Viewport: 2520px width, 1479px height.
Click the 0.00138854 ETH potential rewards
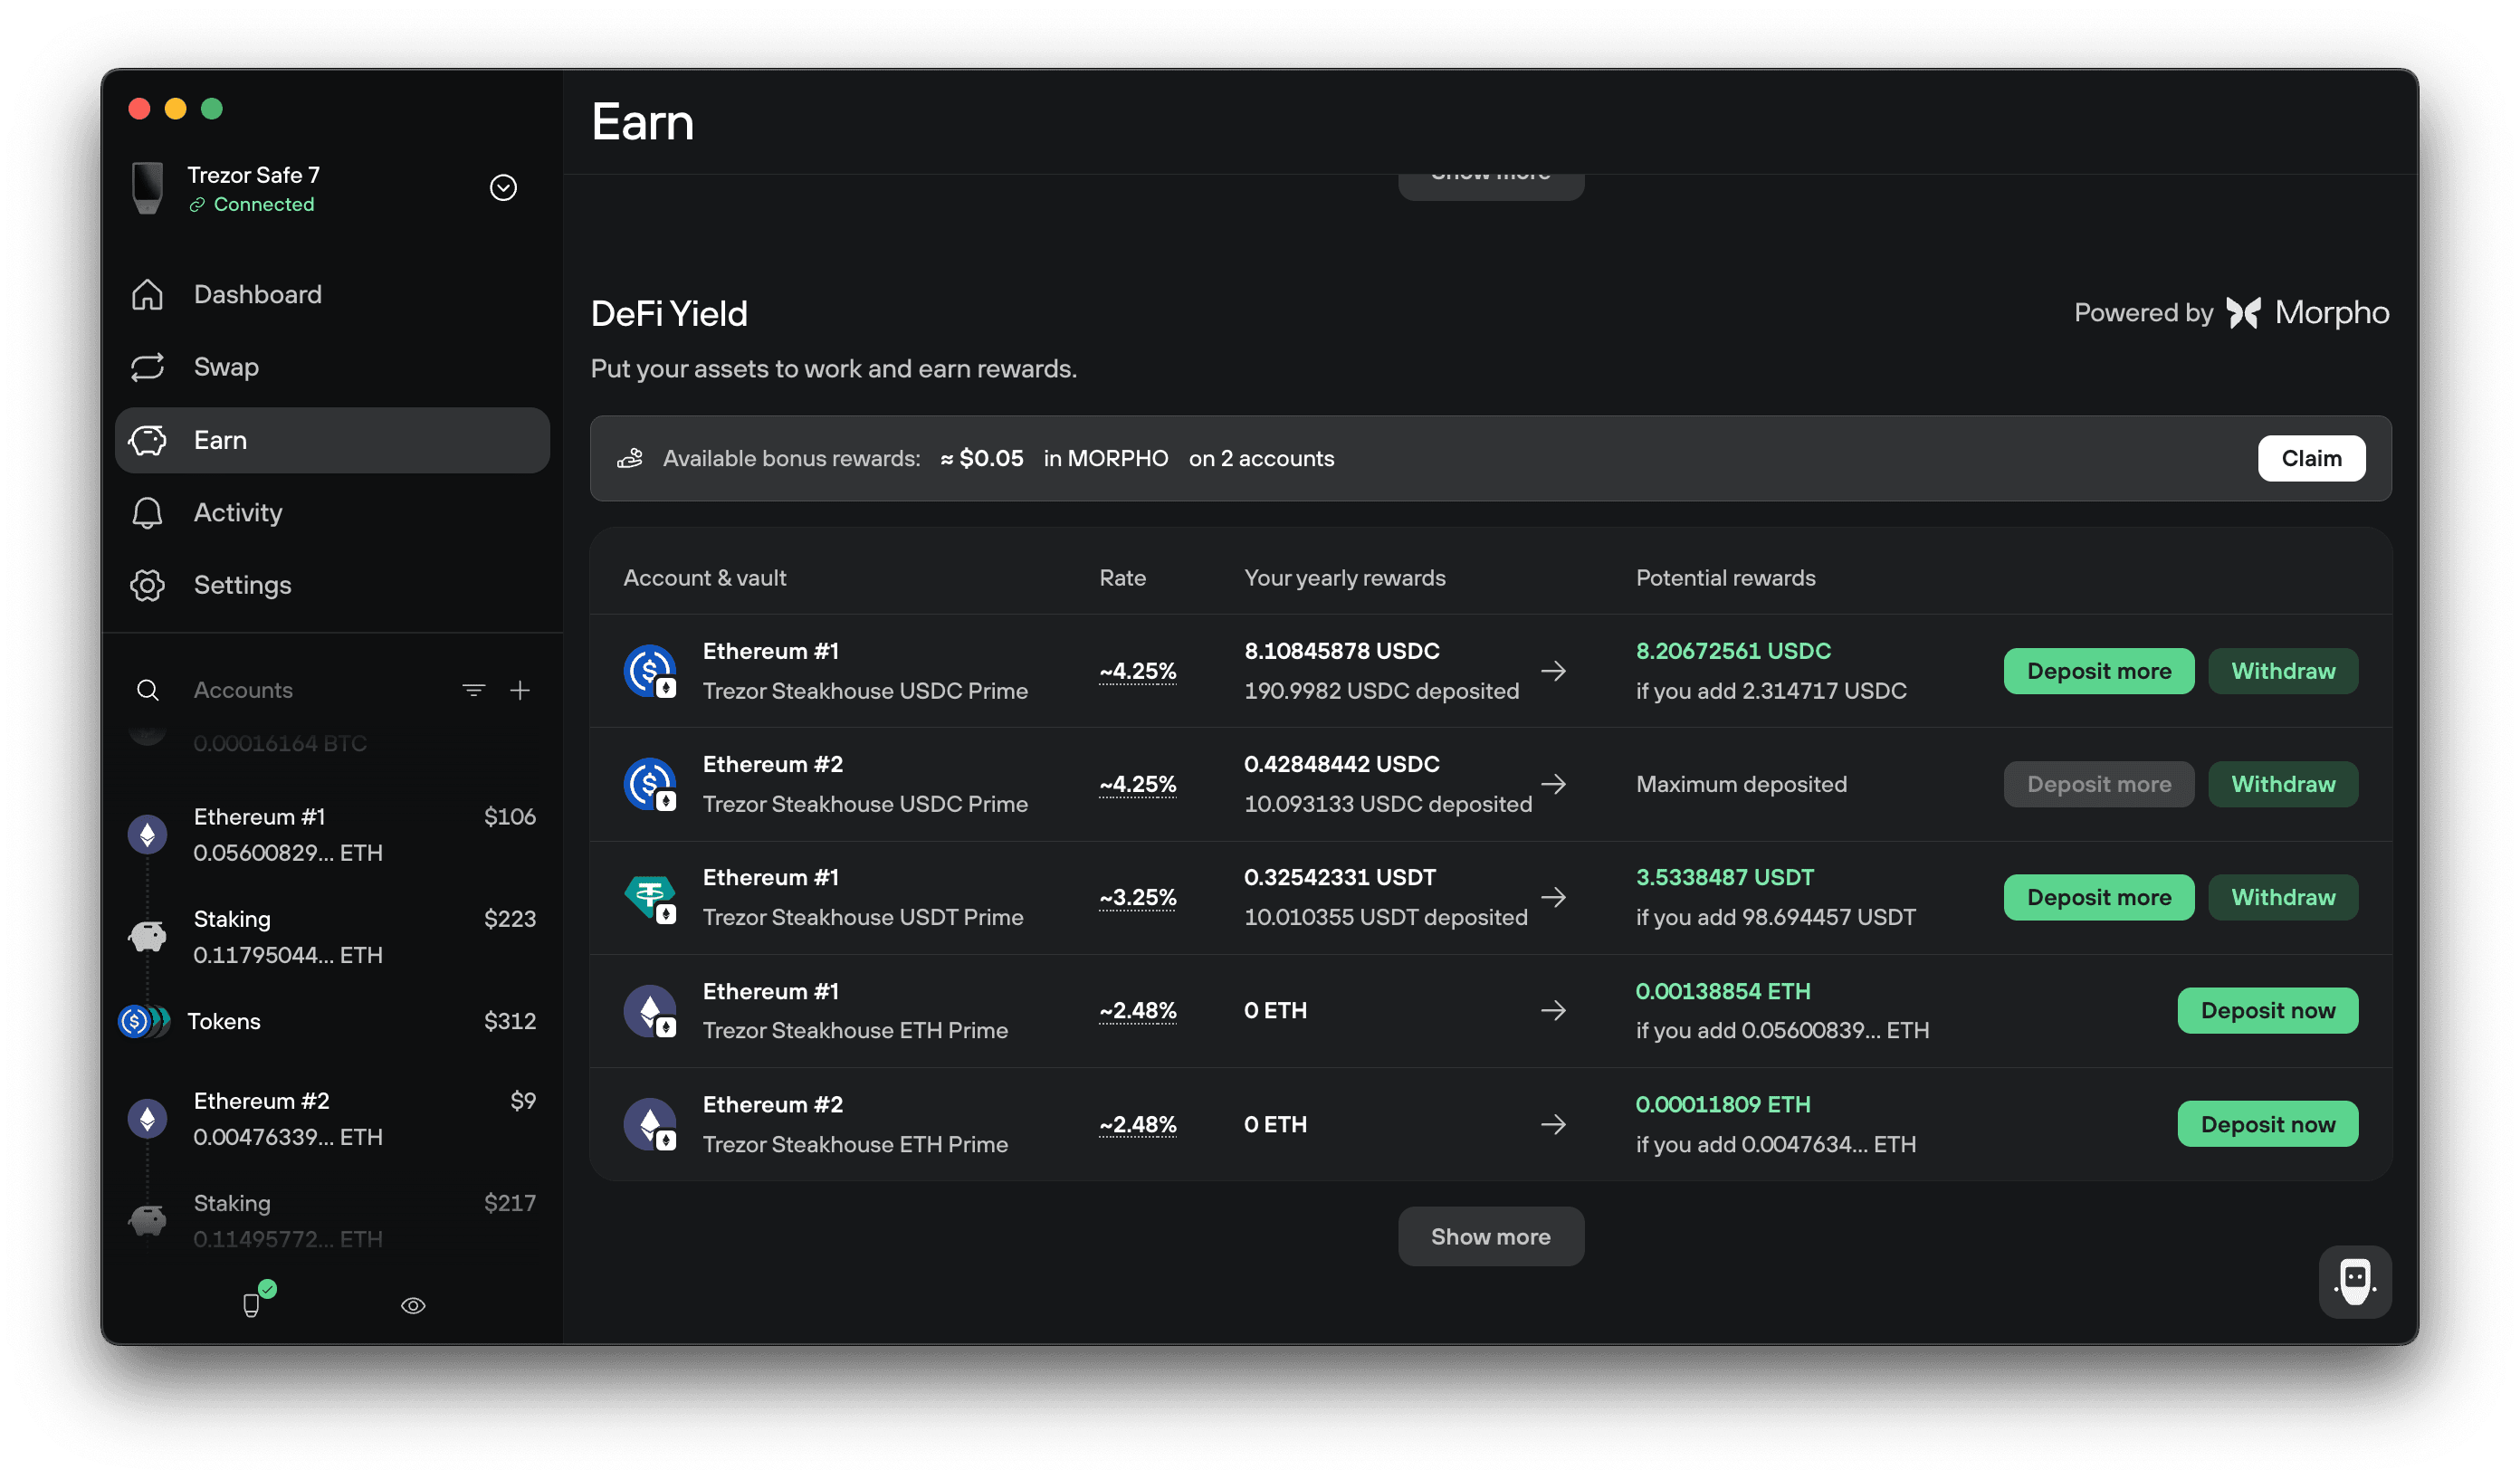(1723, 991)
